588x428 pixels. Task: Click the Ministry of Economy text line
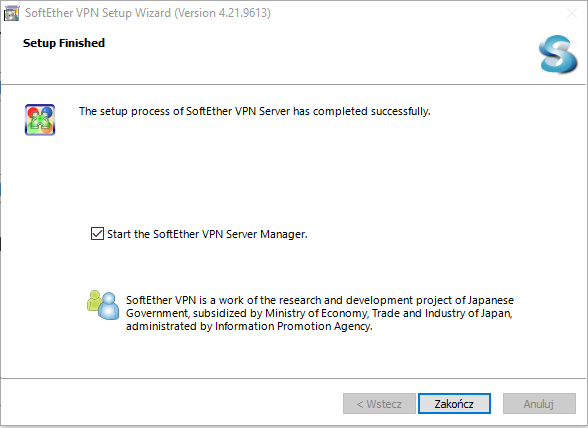(x=319, y=313)
